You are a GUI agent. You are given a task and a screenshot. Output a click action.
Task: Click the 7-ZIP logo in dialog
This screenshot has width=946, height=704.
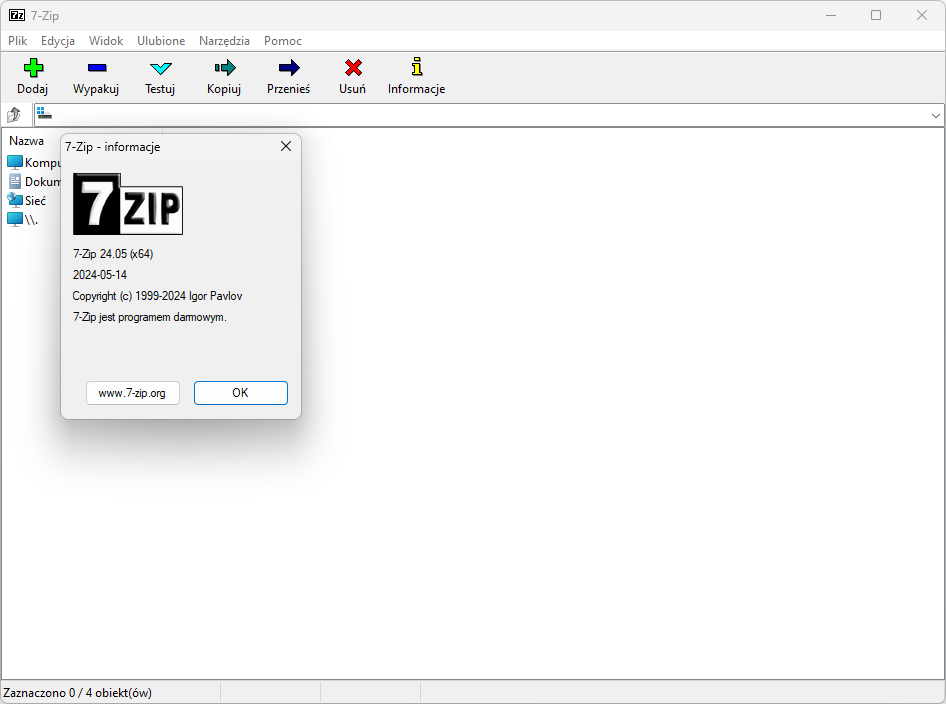click(127, 204)
